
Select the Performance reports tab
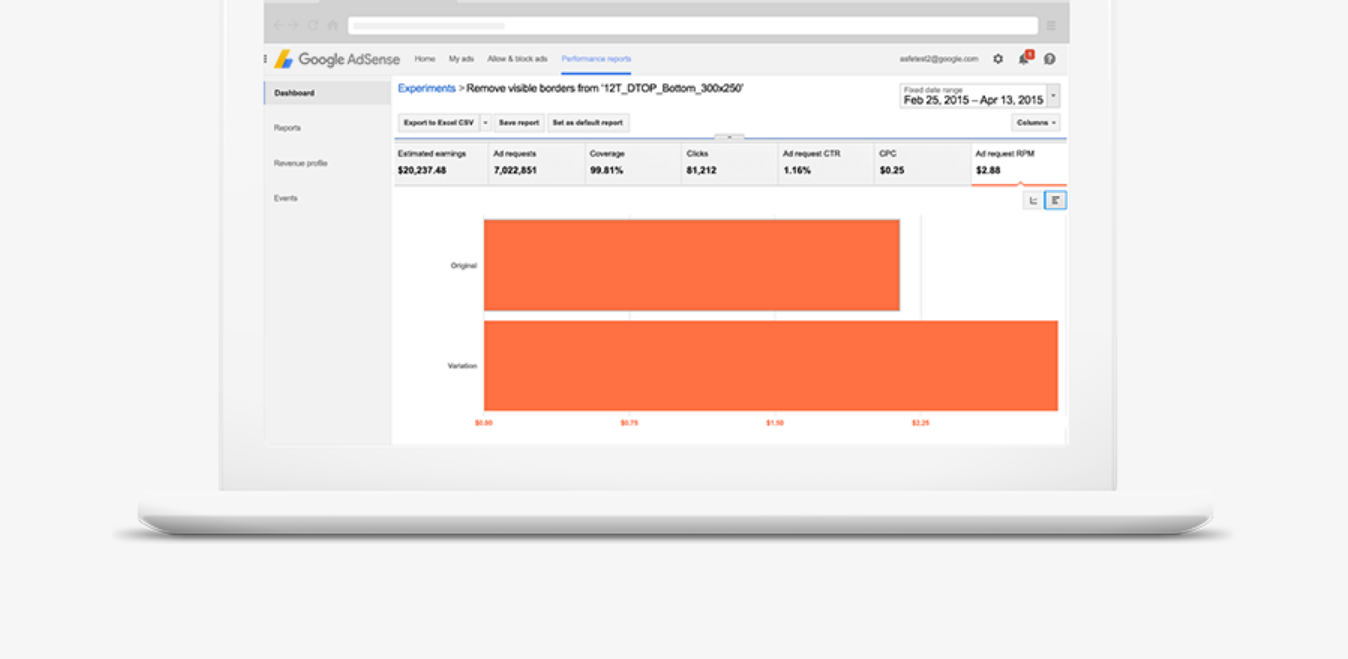[596, 59]
